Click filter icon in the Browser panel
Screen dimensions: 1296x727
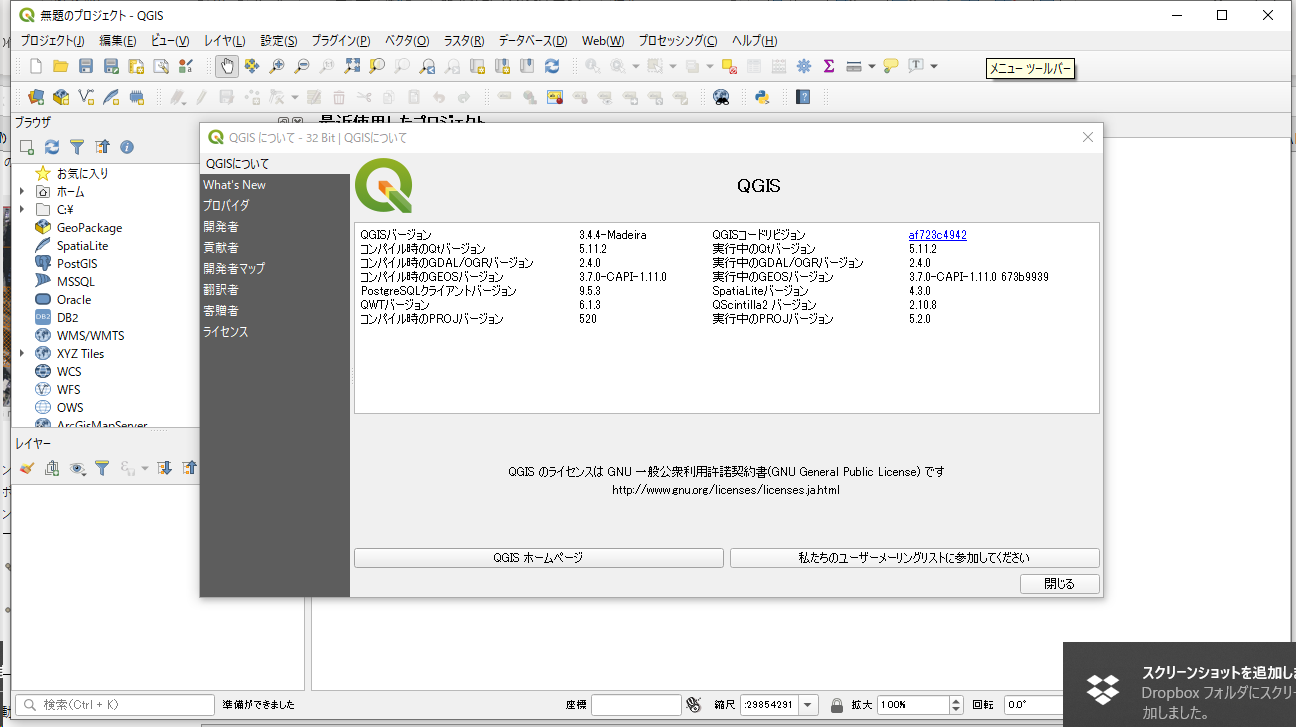tap(77, 147)
